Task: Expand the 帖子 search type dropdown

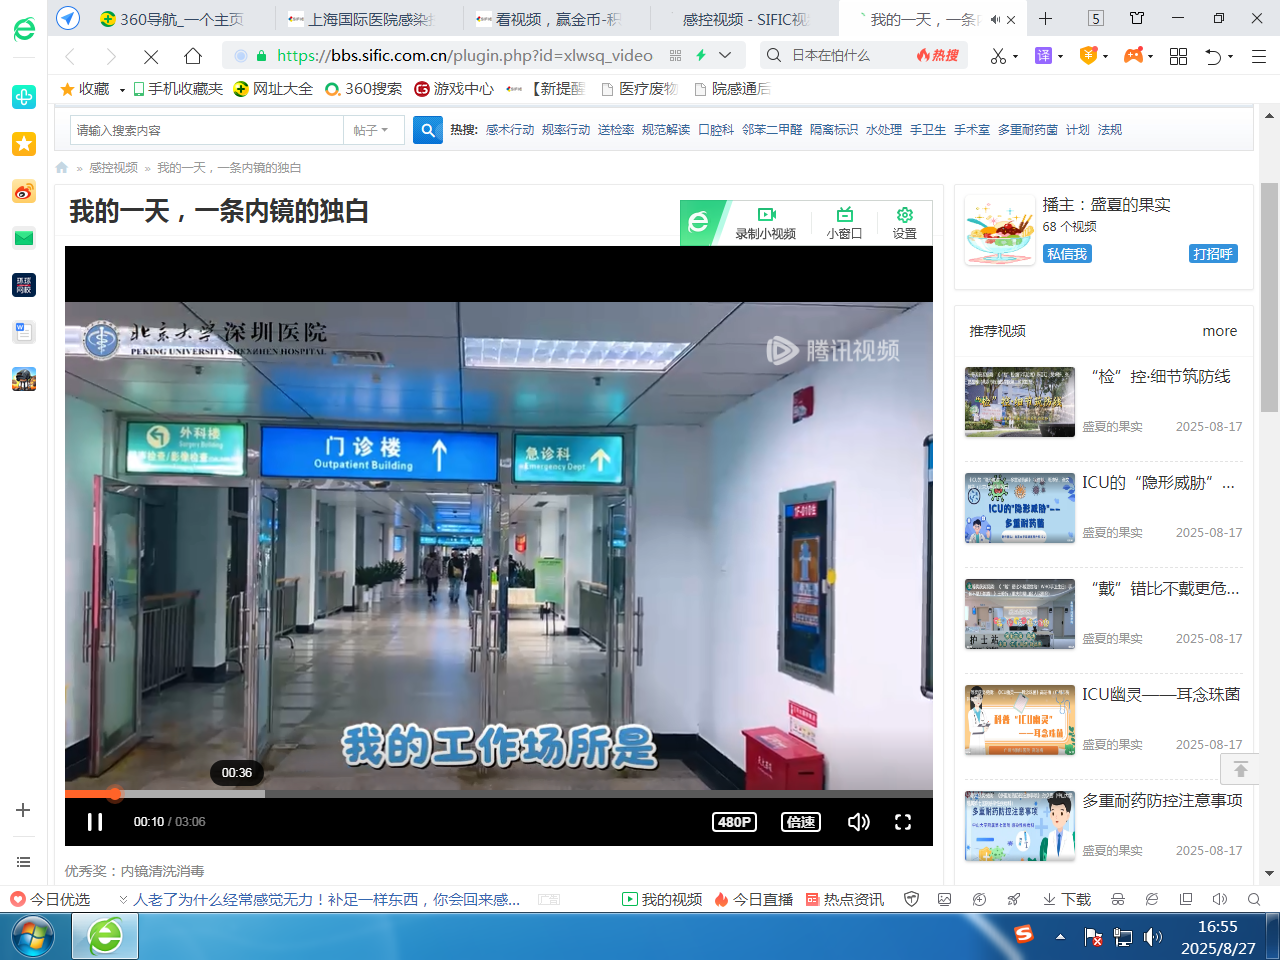Action: [x=372, y=130]
